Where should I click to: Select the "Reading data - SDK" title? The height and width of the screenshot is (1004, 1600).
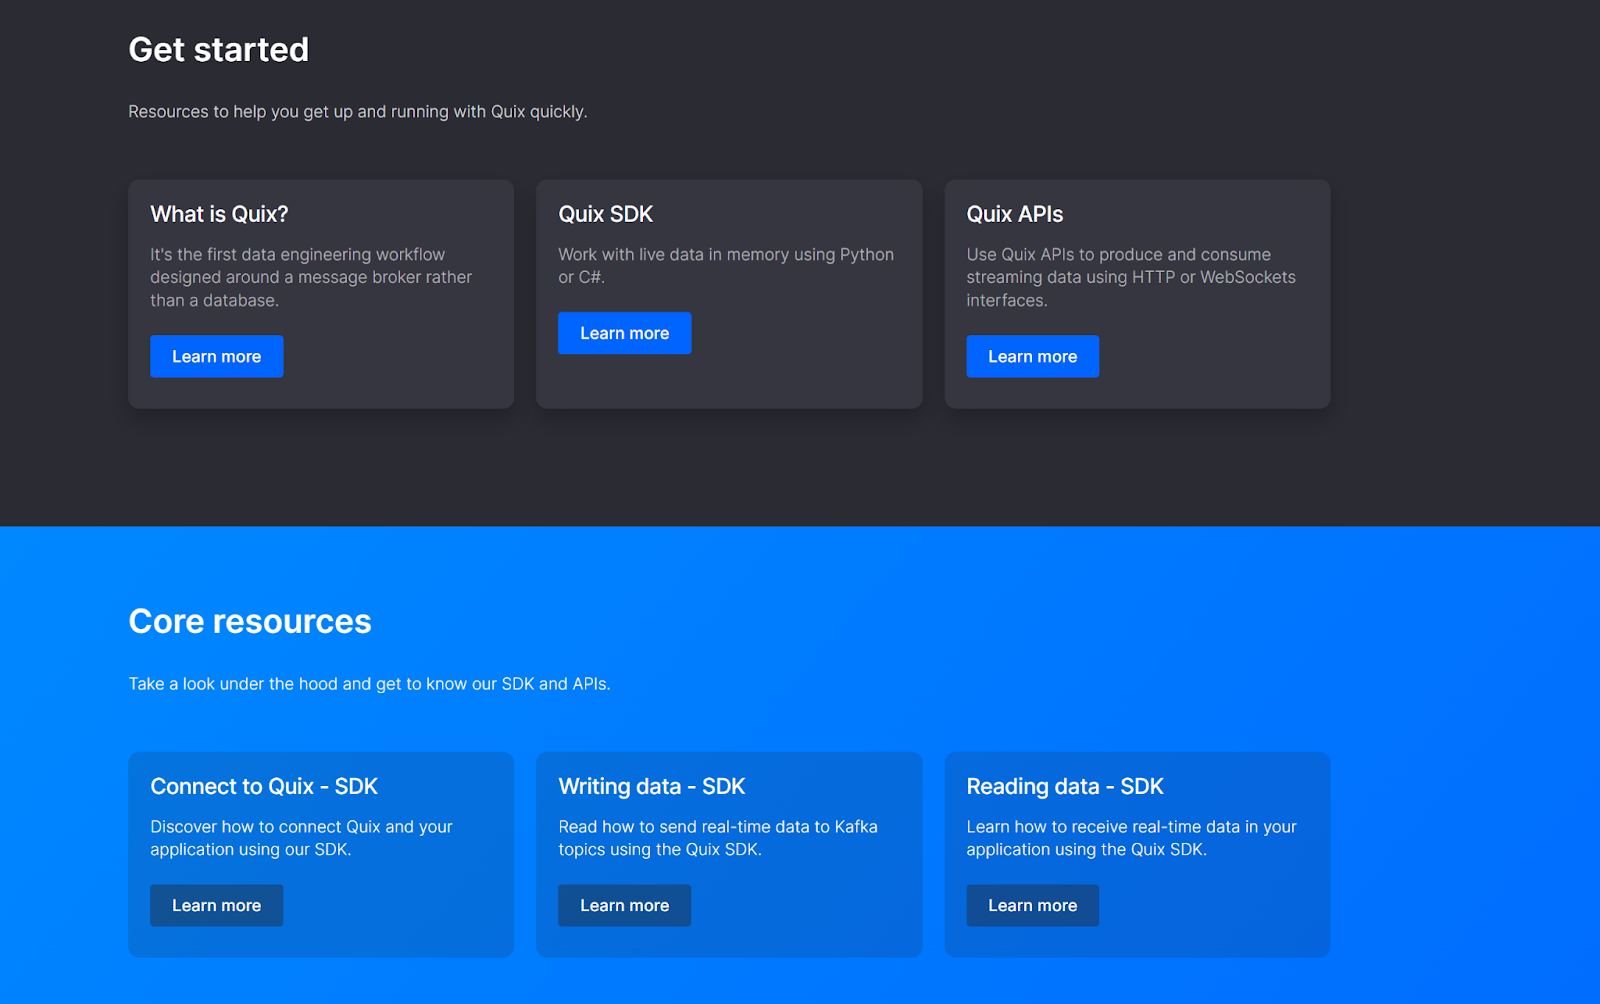tap(1064, 786)
